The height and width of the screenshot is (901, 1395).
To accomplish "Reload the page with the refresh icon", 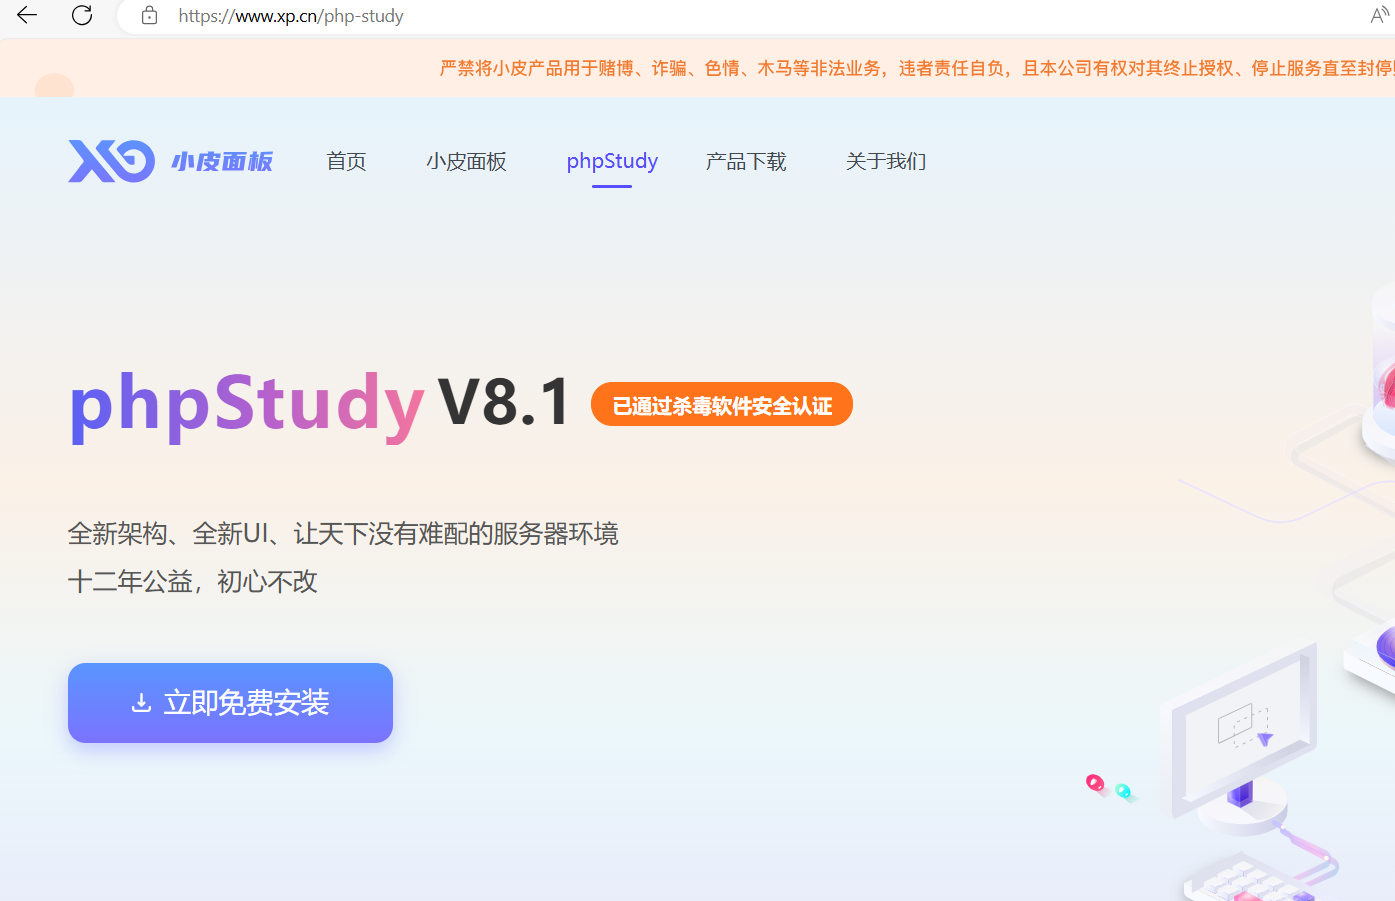I will tap(82, 15).
